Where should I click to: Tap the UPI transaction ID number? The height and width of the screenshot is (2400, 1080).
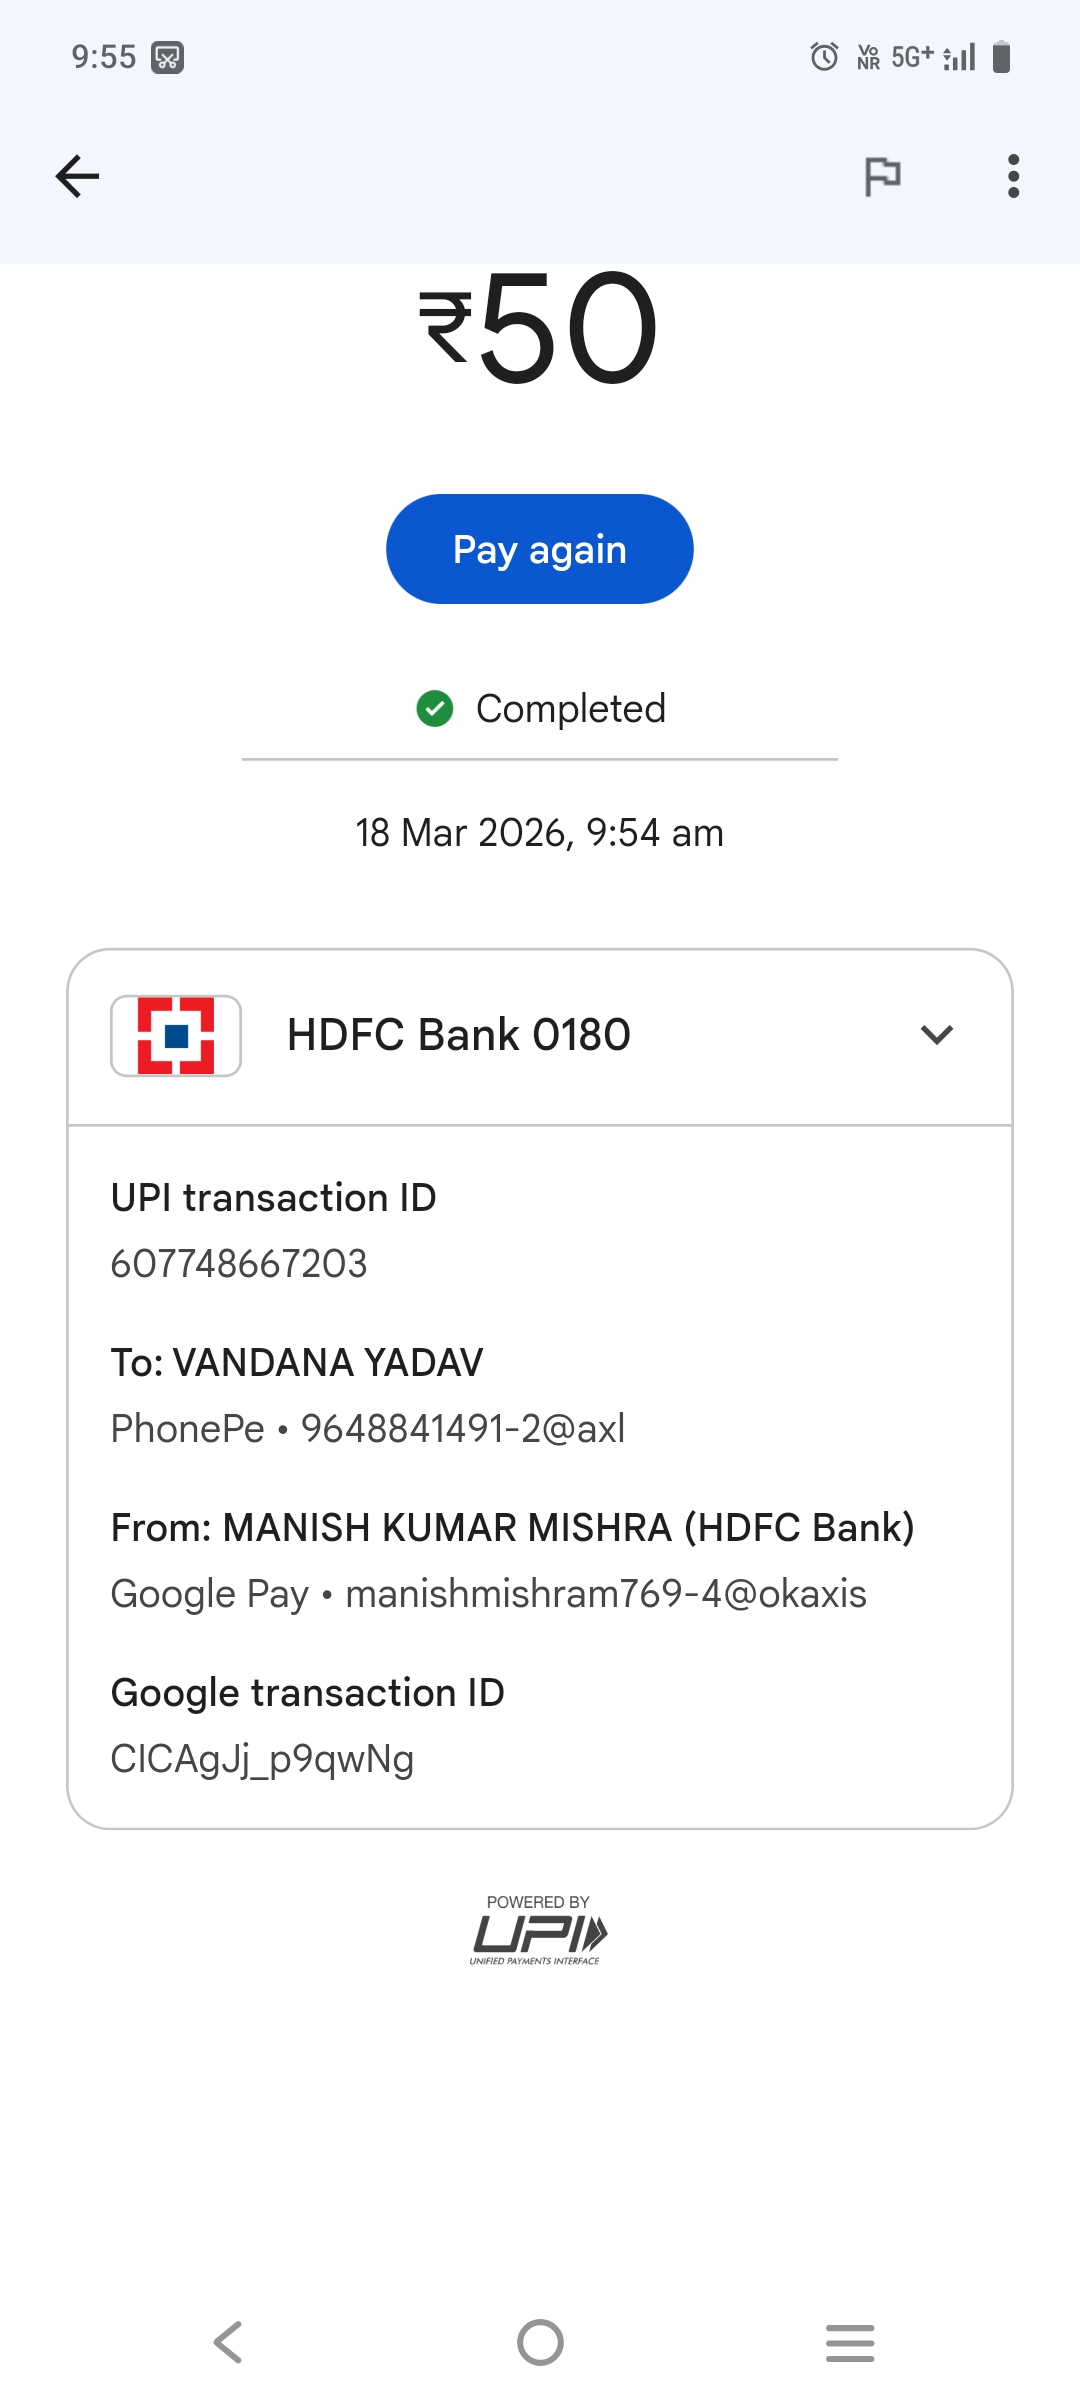coord(239,1264)
